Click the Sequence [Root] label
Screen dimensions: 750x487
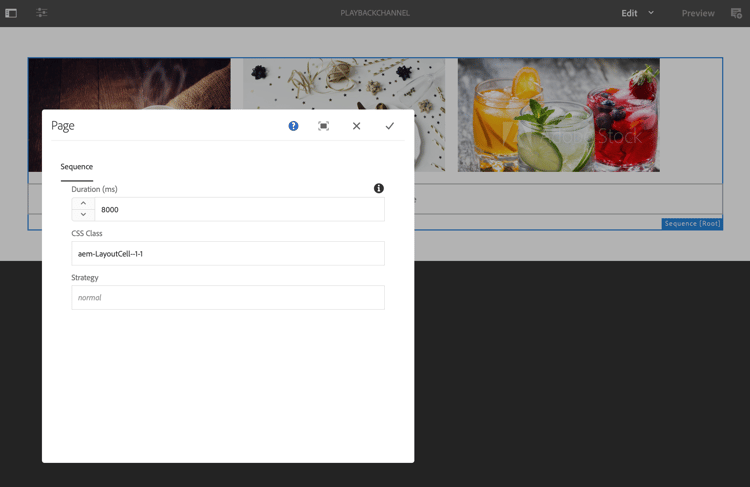pyautogui.click(x=692, y=223)
